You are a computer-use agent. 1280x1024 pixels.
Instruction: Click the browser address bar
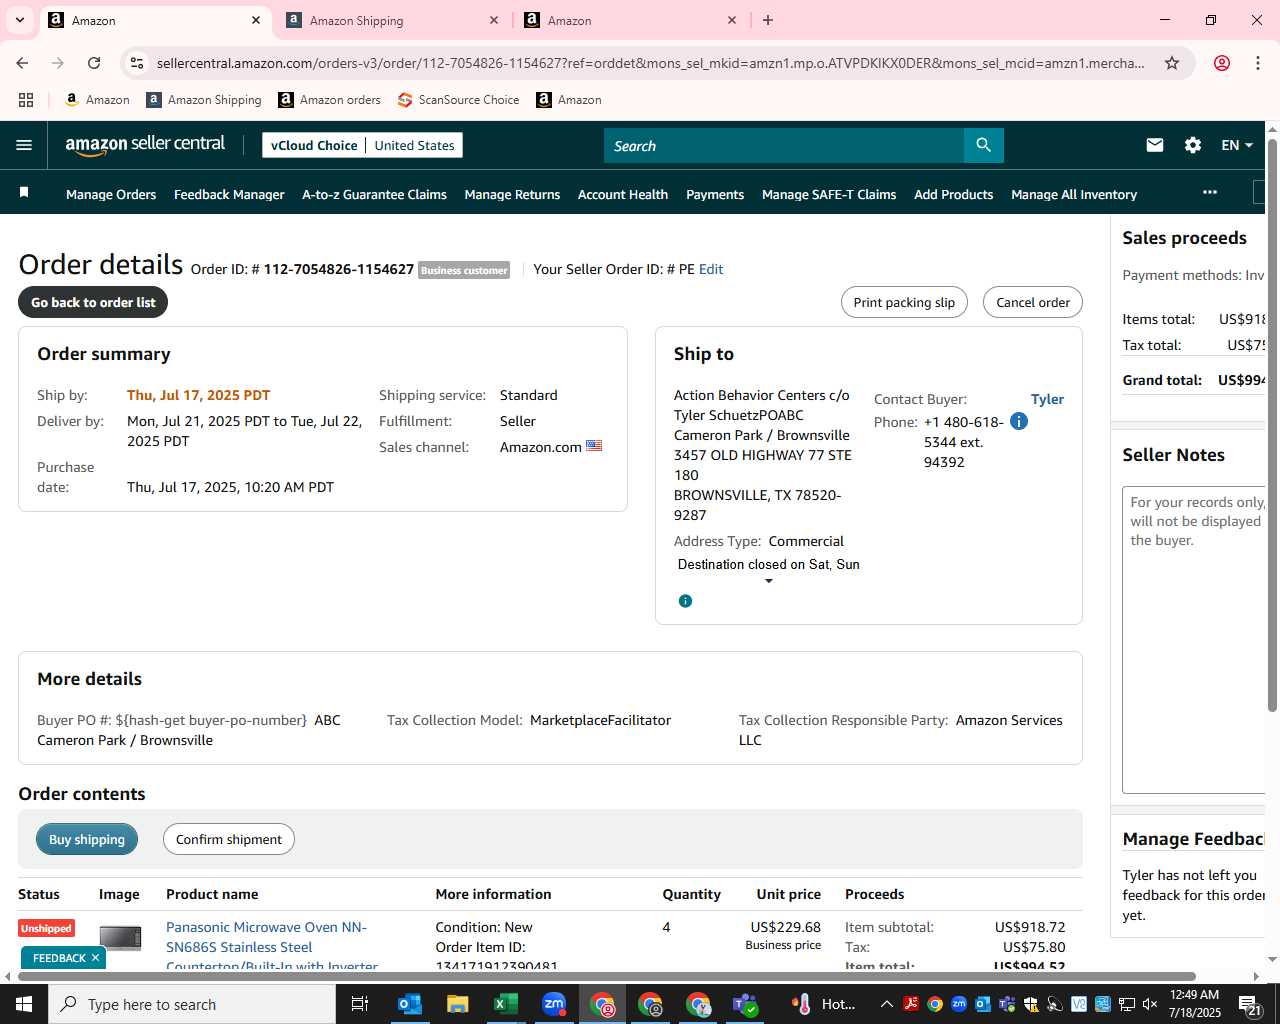650,63
